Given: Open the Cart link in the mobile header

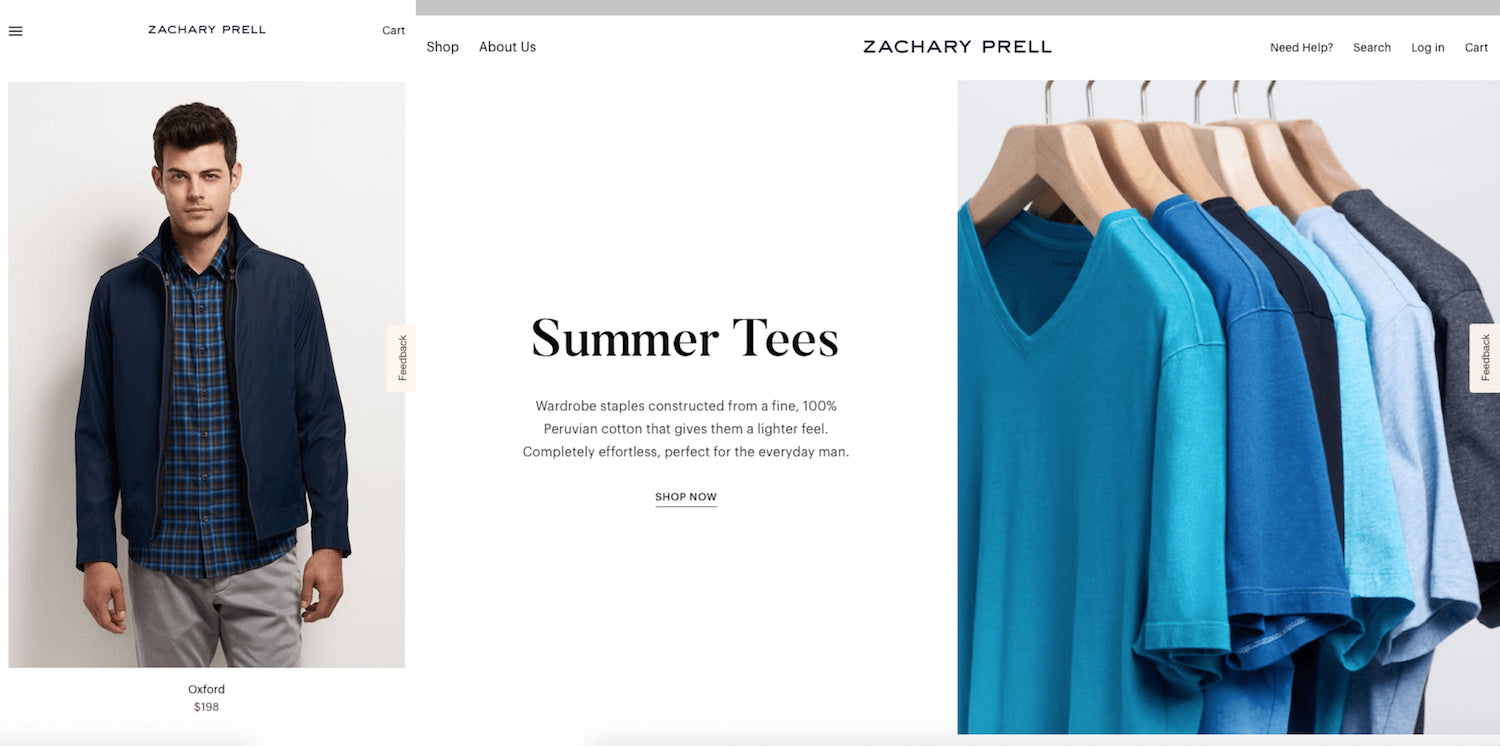Looking at the screenshot, I should click(393, 30).
